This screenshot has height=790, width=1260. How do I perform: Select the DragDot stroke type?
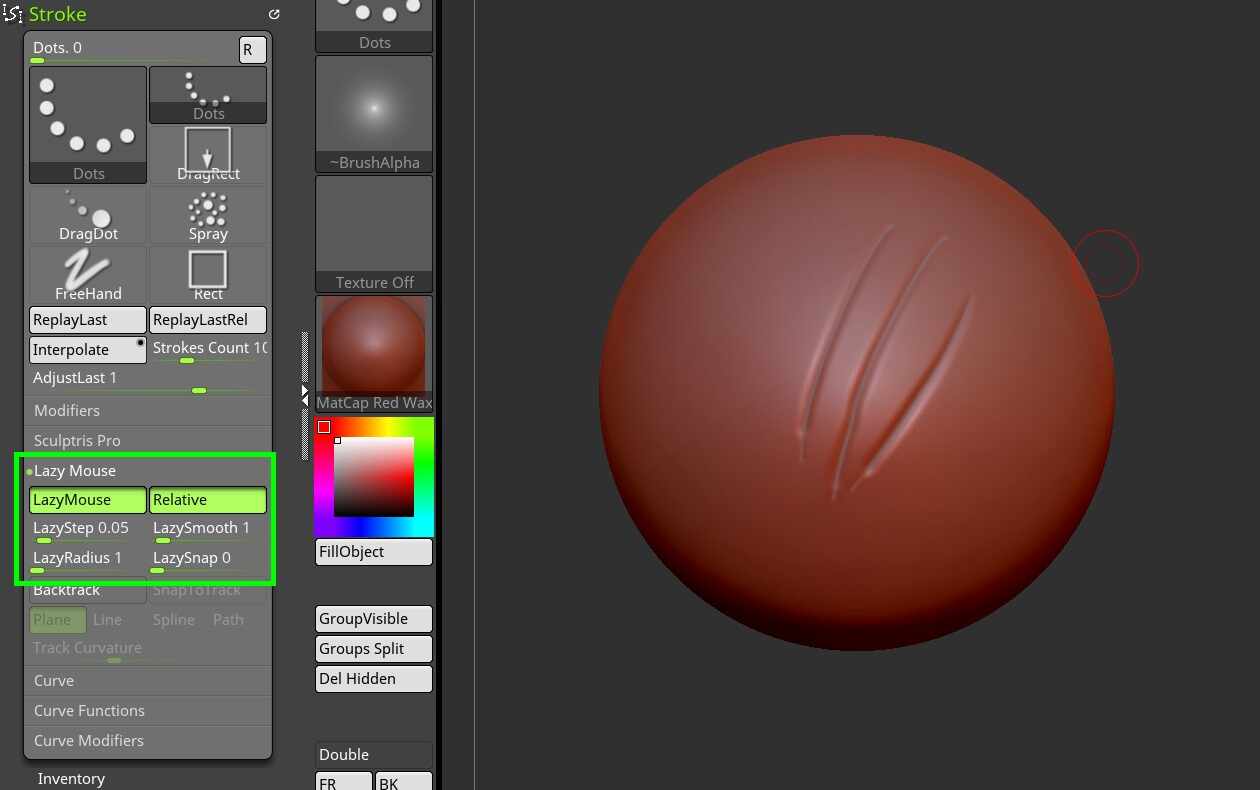coord(87,214)
